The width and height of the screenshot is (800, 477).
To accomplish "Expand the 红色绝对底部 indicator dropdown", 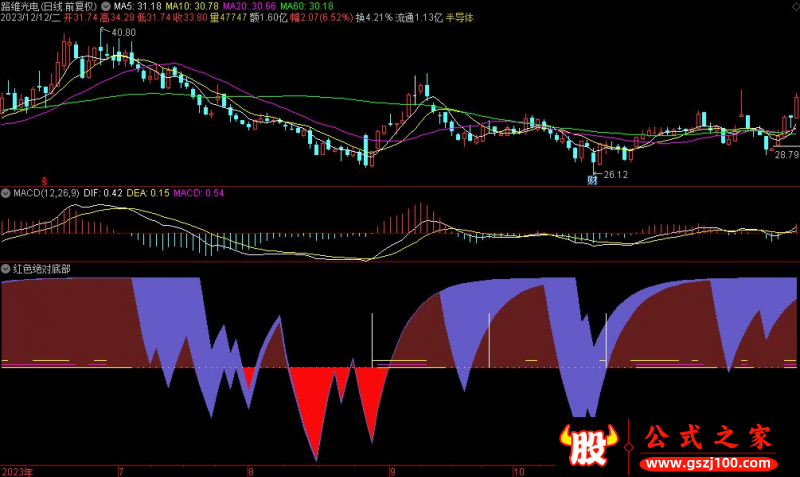I will 6,269.
